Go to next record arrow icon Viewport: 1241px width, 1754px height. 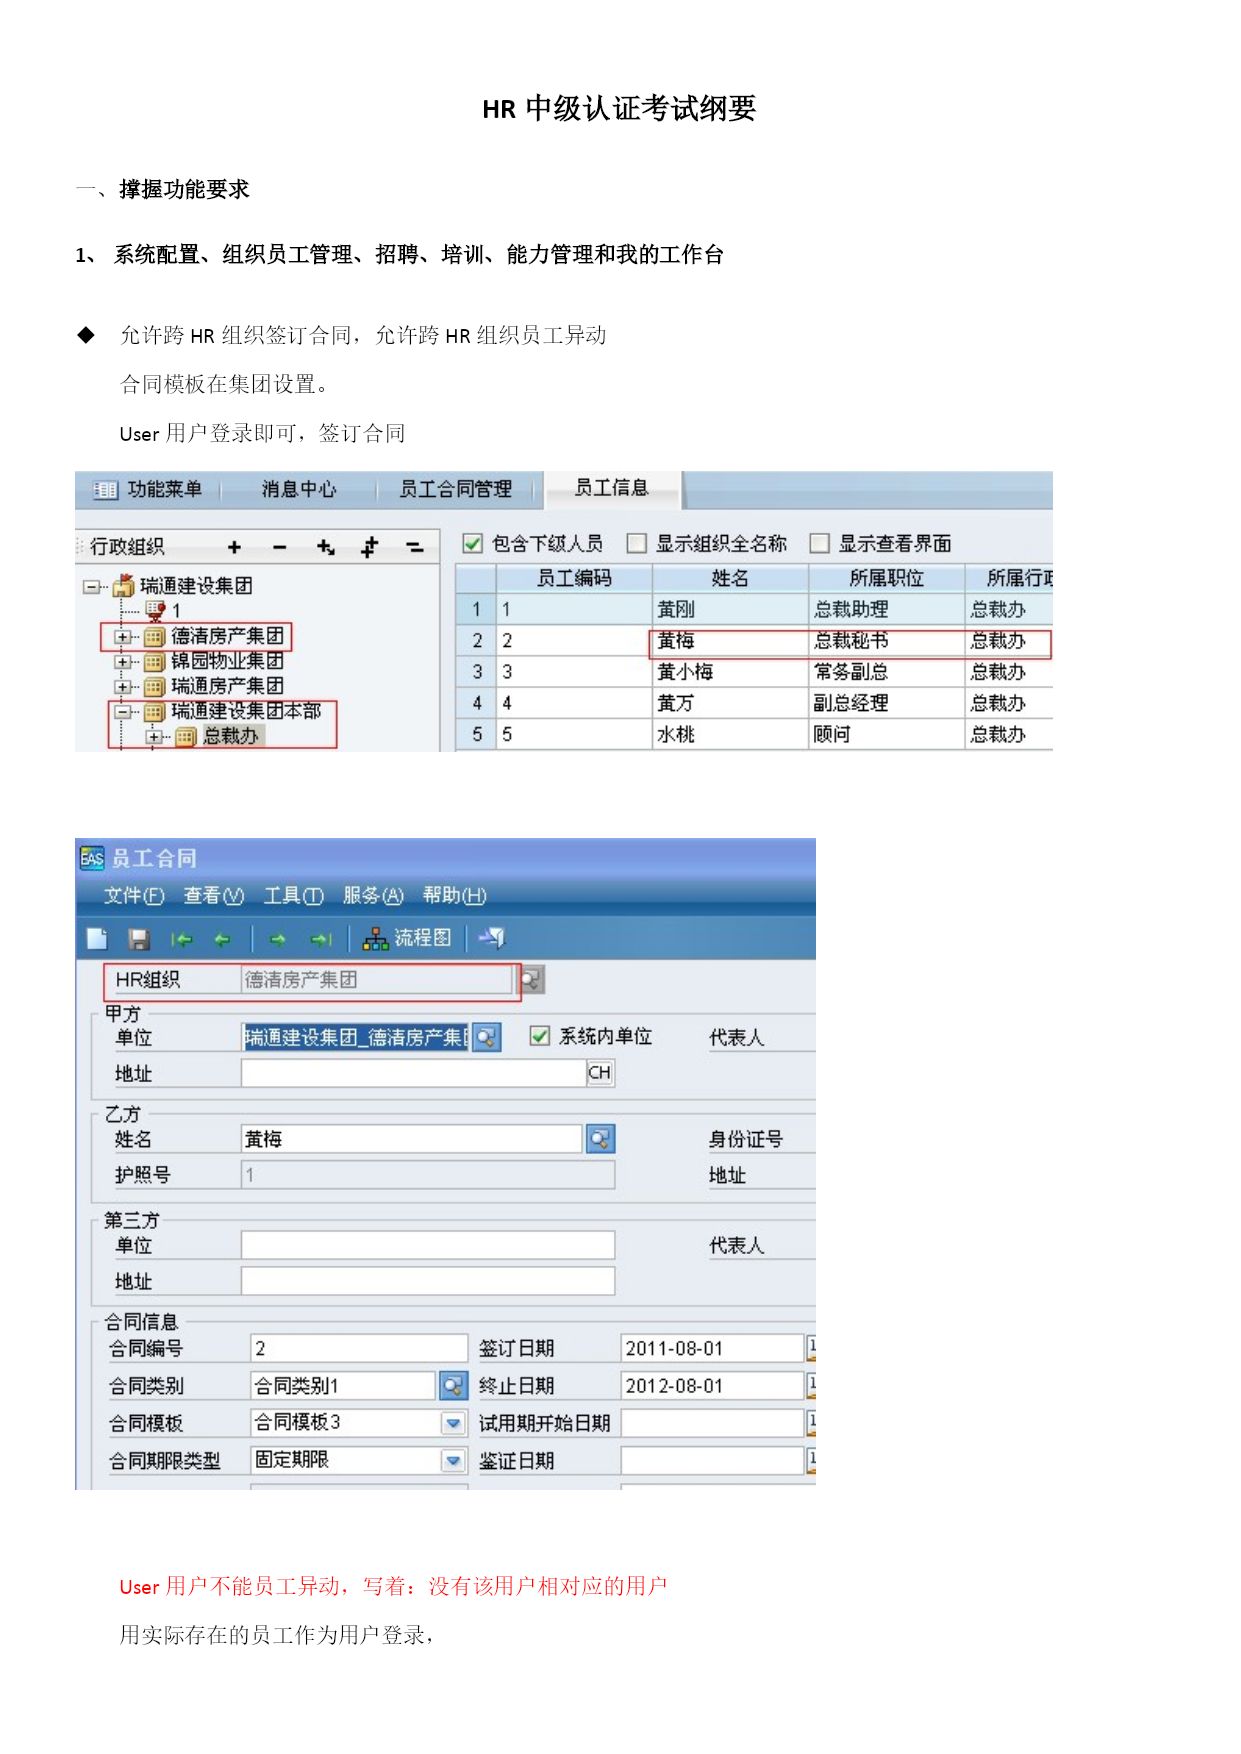pos(277,939)
